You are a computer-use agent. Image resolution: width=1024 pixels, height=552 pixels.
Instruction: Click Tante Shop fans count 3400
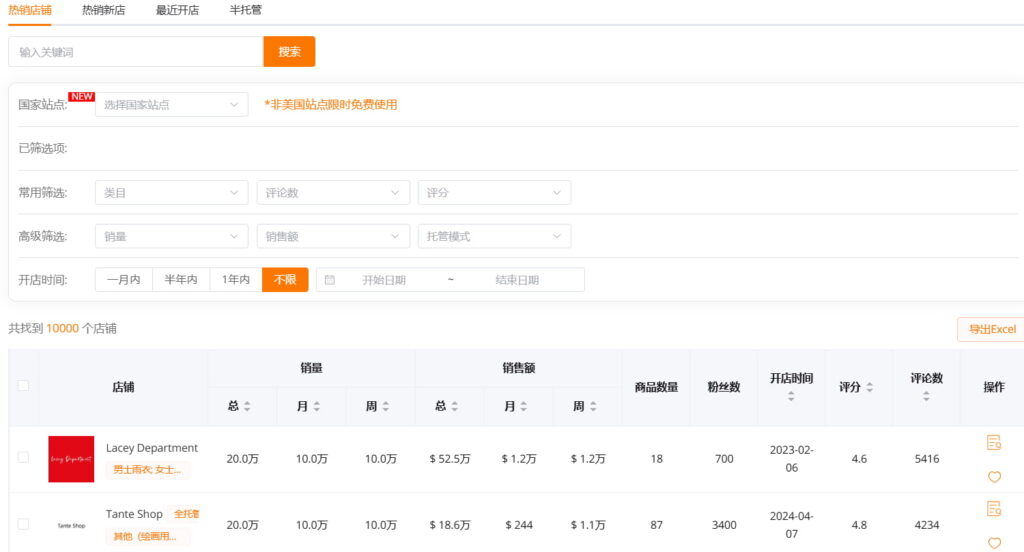(724, 525)
